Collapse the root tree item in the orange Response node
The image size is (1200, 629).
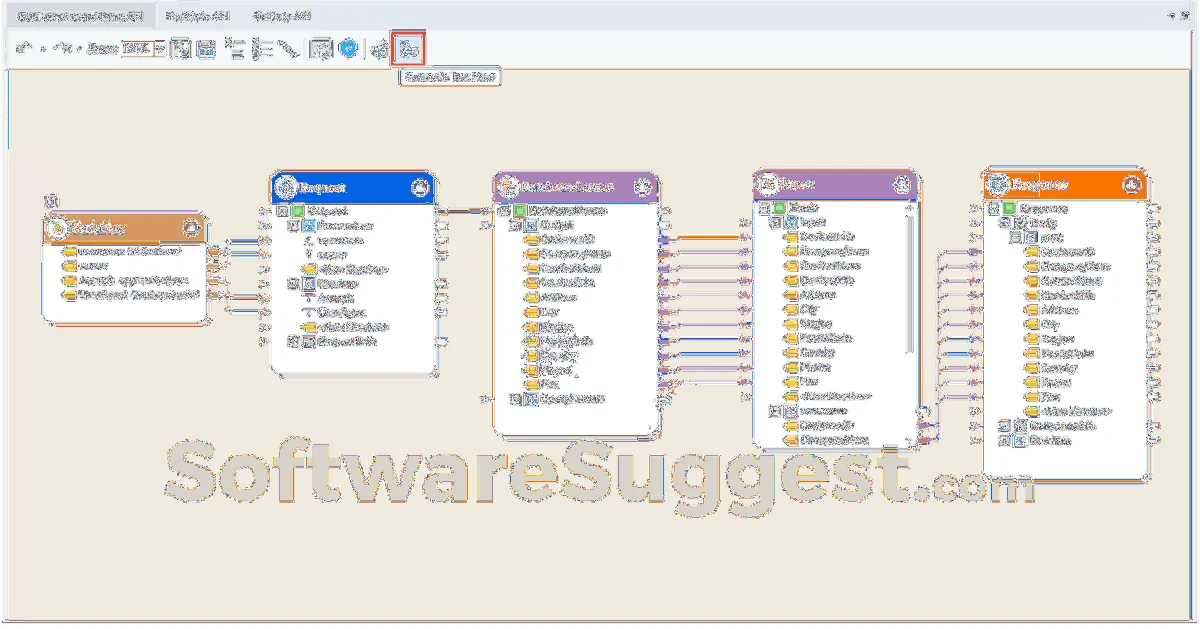point(993,209)
